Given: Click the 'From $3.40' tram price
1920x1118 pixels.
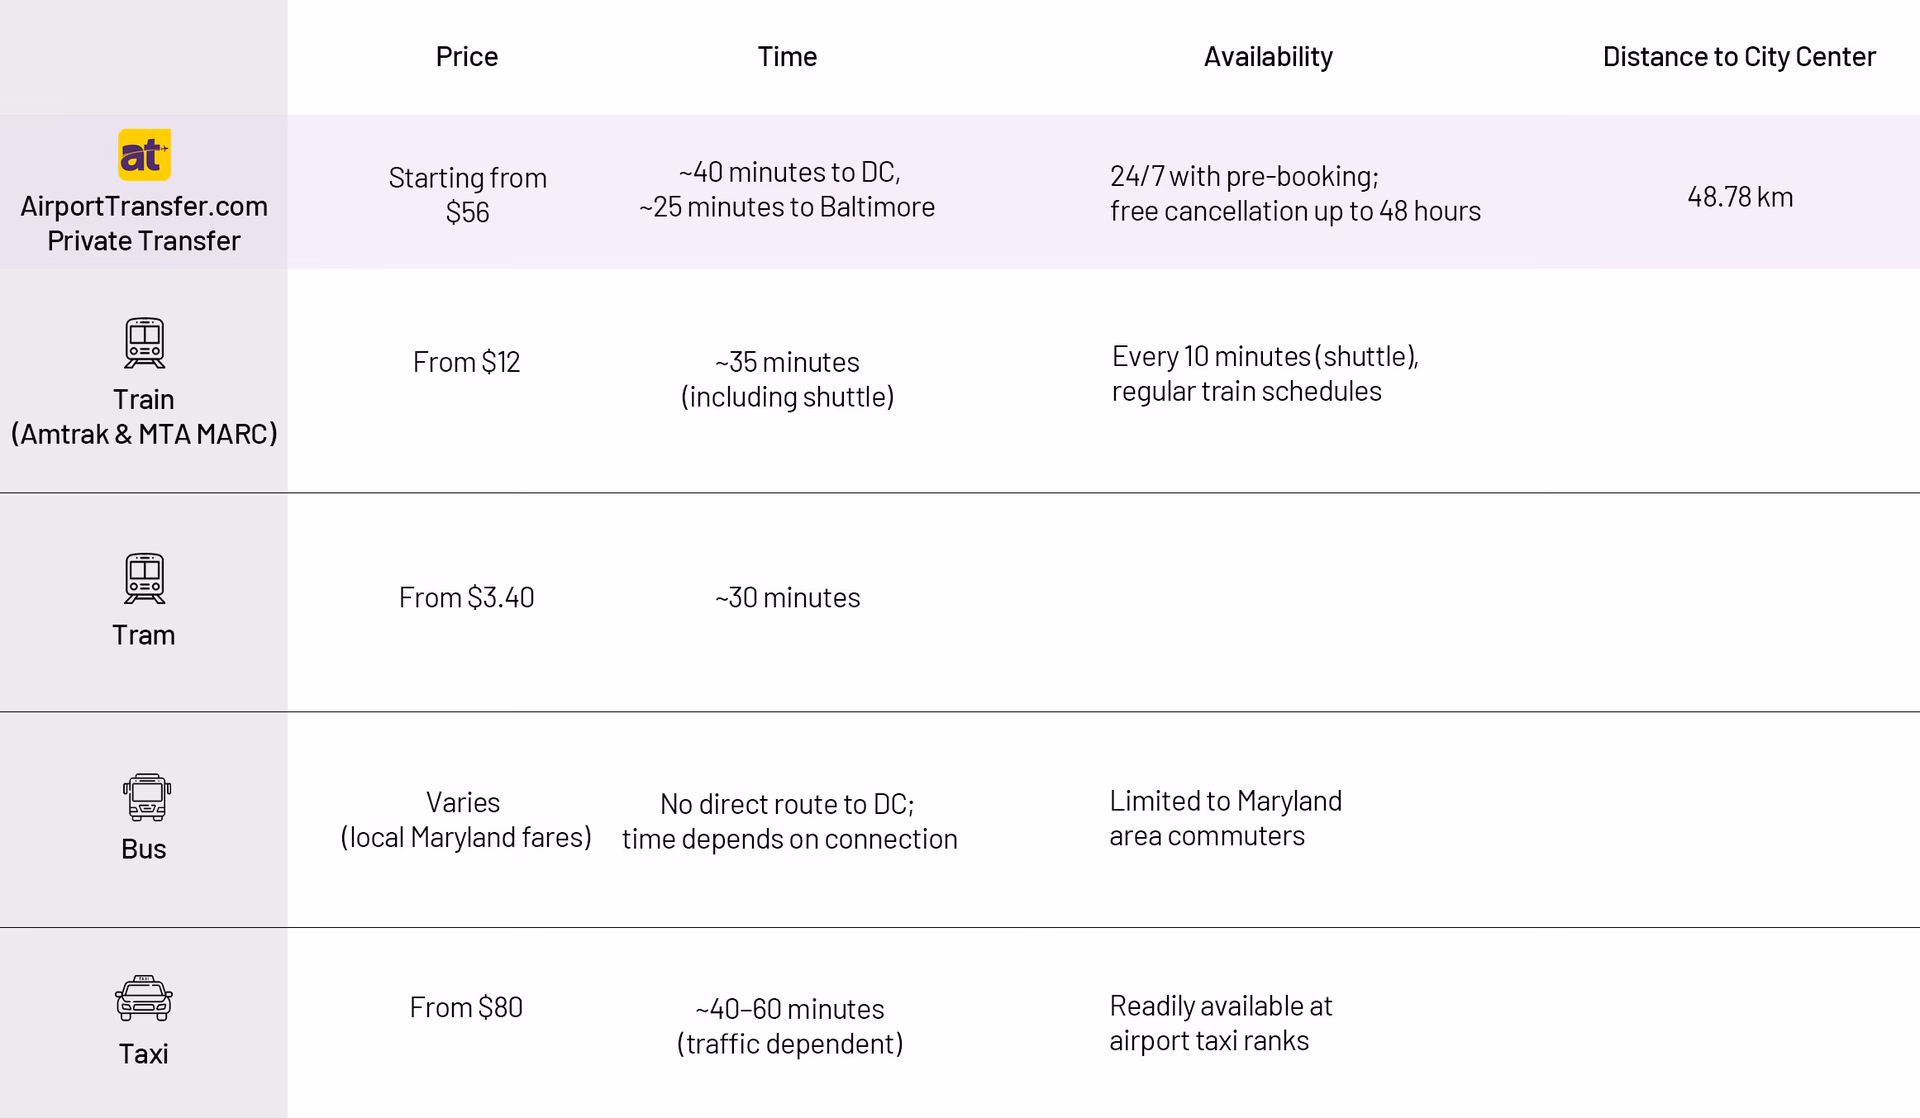Looking at the screenshot, I should [466, 598].
